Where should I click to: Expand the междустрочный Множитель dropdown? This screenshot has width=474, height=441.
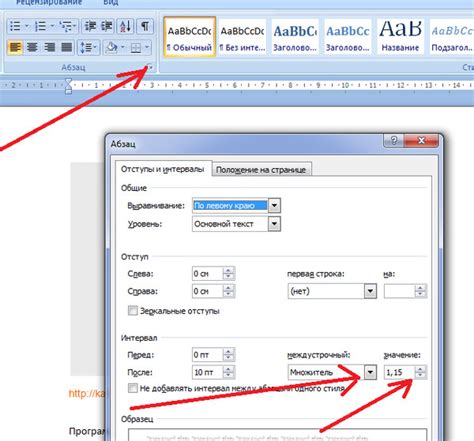[x=370, y=372]
